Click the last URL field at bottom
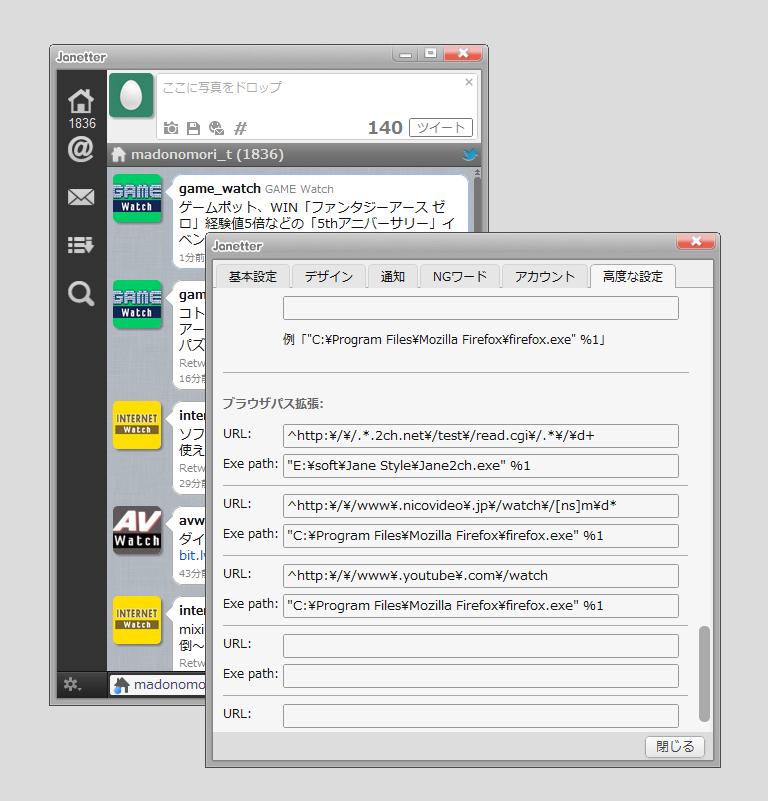This screenshot has width=768, height=801. pyautogui.click(x=481, y=716)
